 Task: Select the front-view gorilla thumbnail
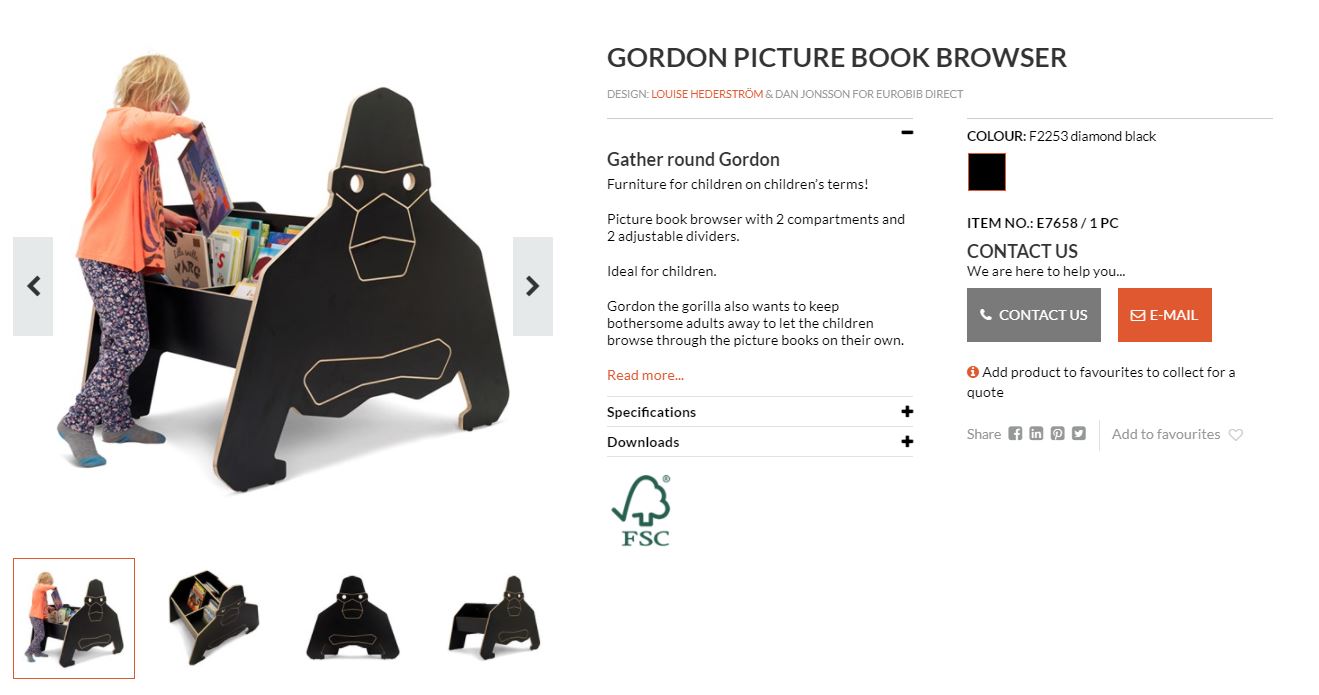(x=352, y=618)
